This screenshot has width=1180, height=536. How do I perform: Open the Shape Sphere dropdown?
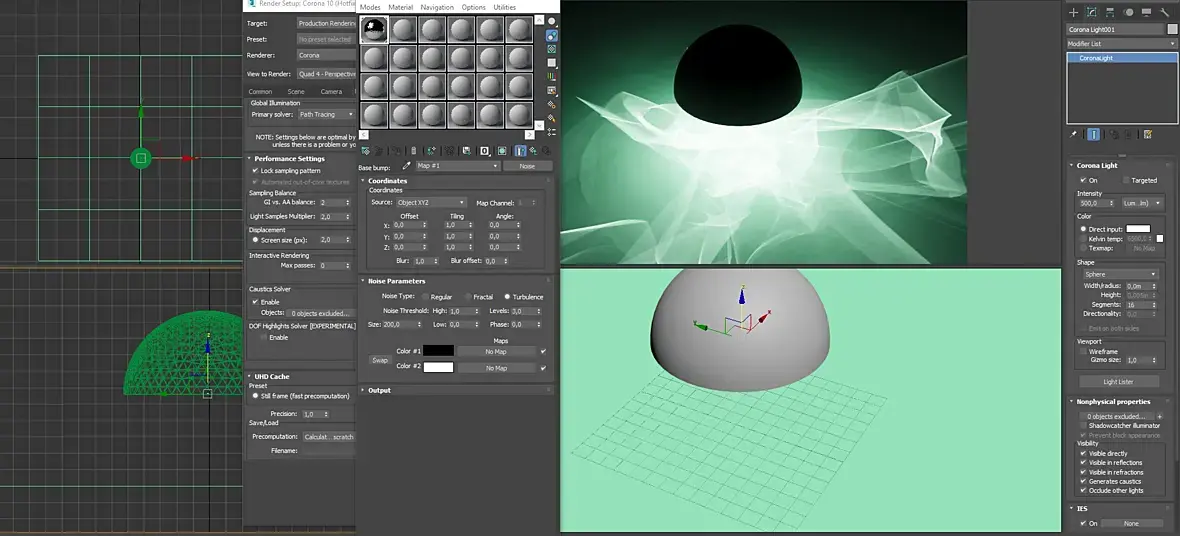coord(1119,274)
